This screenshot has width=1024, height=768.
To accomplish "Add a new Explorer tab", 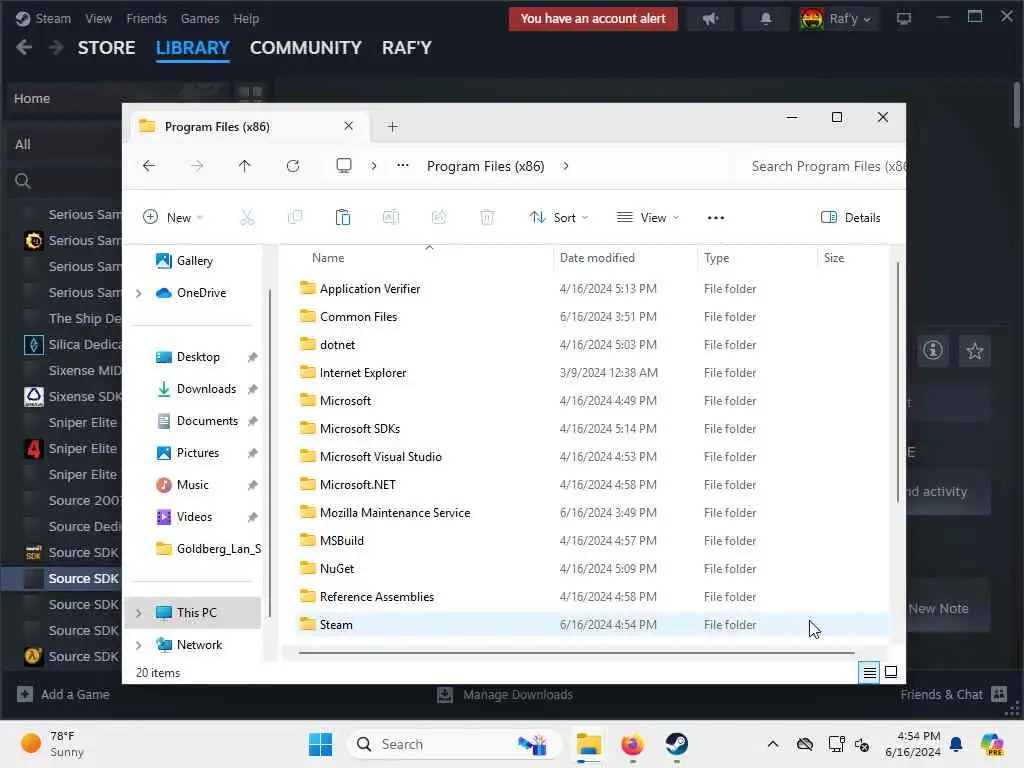I will [392, 127].
